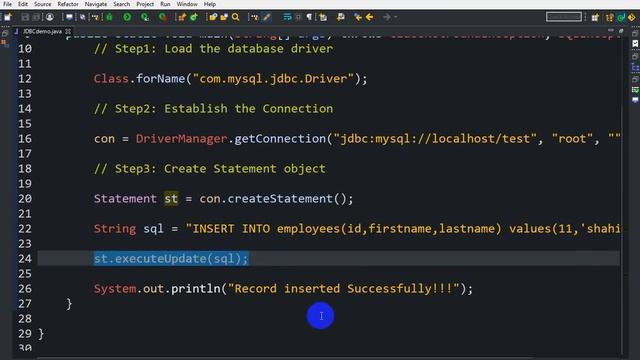640x360 pixels.
Task: Open the Refactor menu
Action: pyautogui.click(x=68, y=4)
